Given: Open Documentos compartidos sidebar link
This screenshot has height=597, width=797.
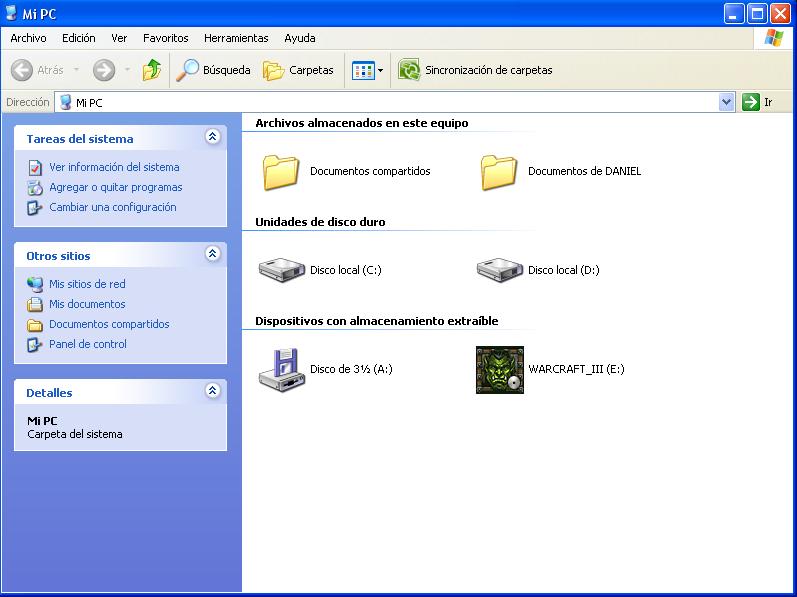Looking at the screenshot, I should (109, 324).
